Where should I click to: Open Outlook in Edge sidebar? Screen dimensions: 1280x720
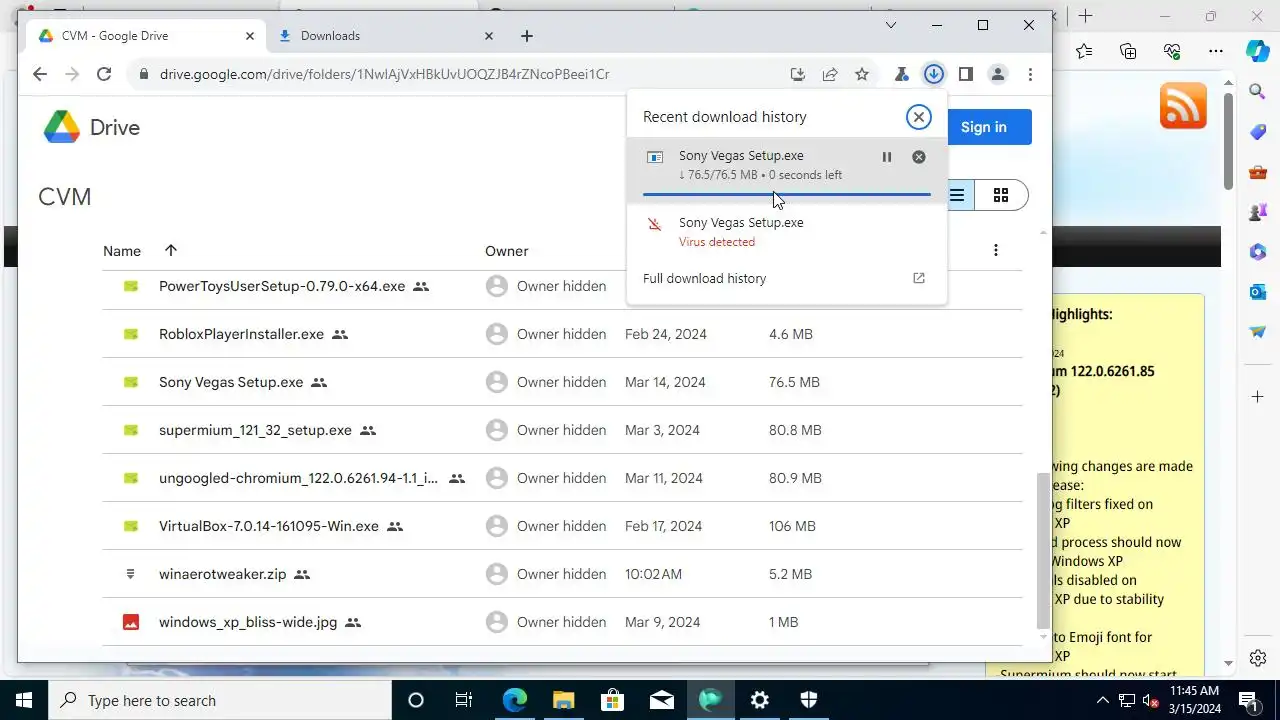pyautogui.click(x=1258, y=292)
